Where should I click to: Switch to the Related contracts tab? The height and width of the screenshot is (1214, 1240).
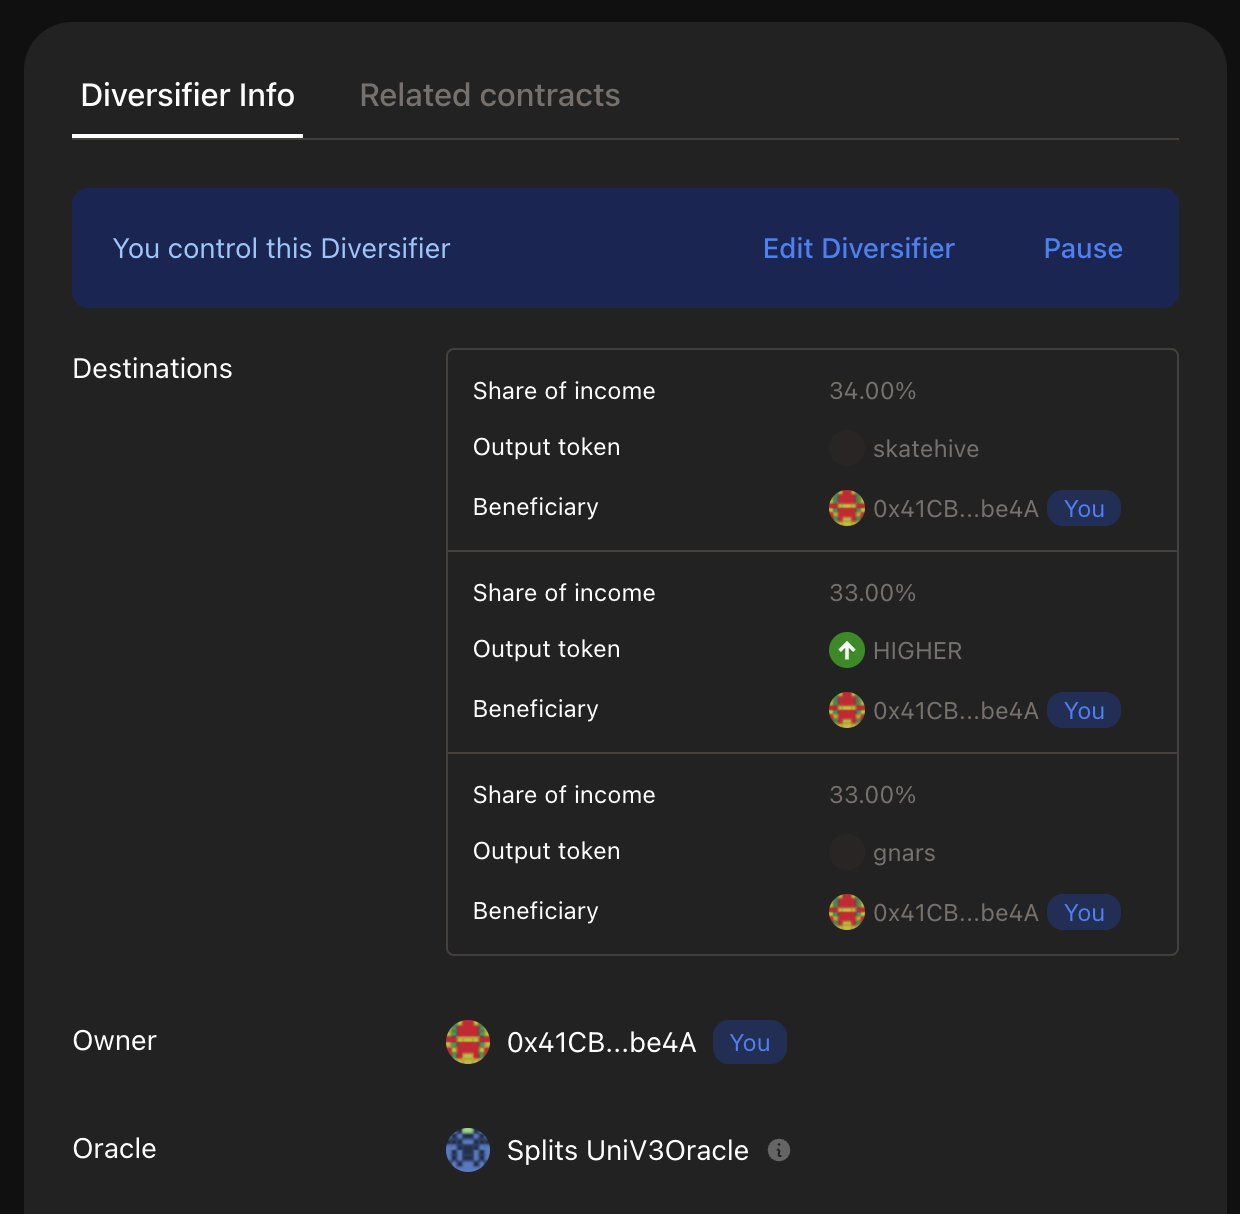(x=489, y=95)
